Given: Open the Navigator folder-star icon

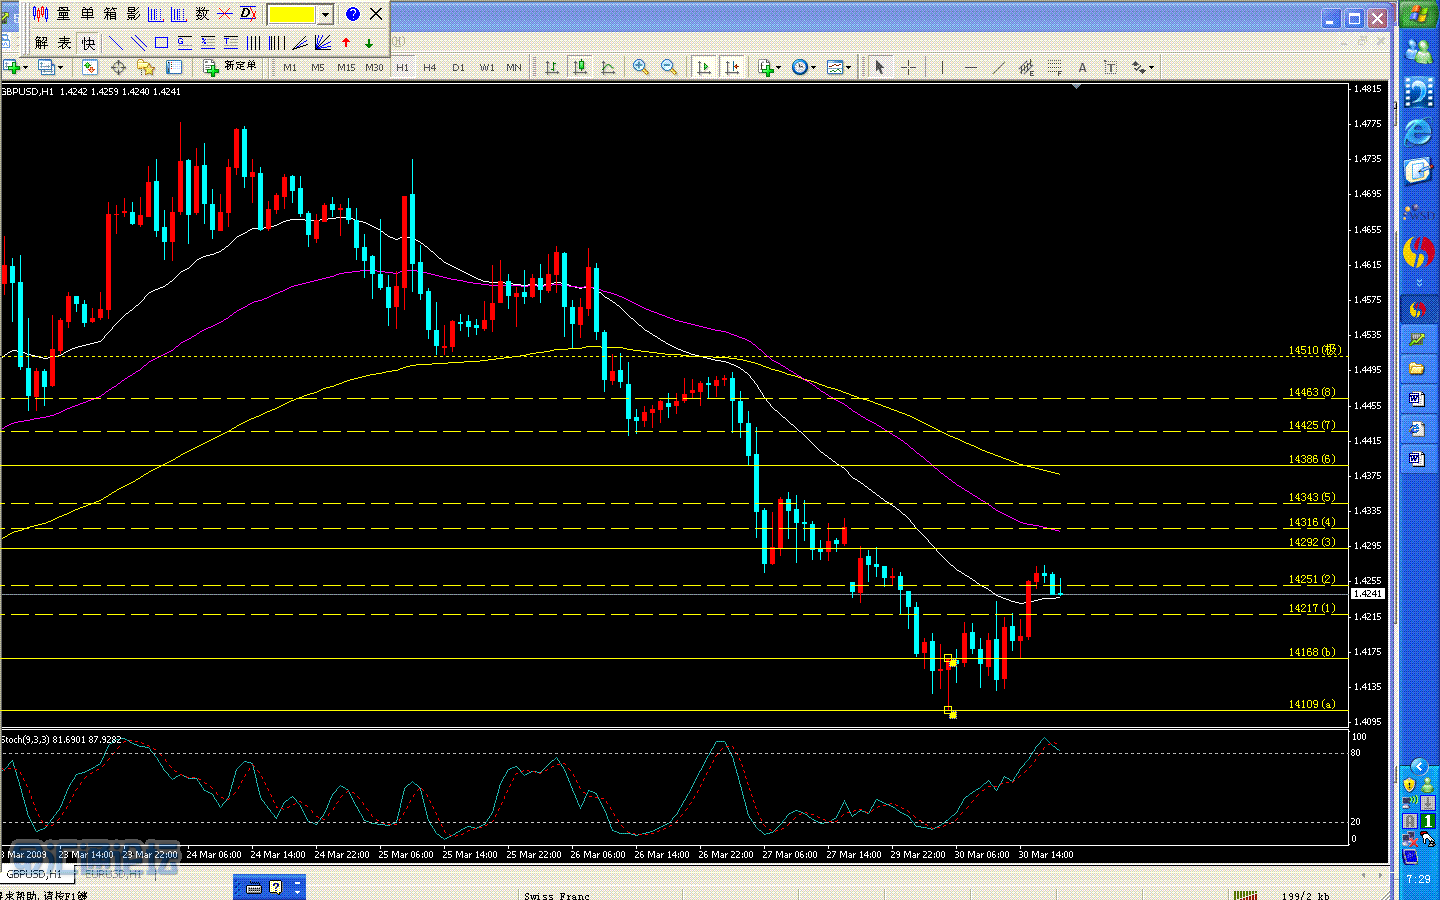Looking at the screenshot, I should point(146,67).
